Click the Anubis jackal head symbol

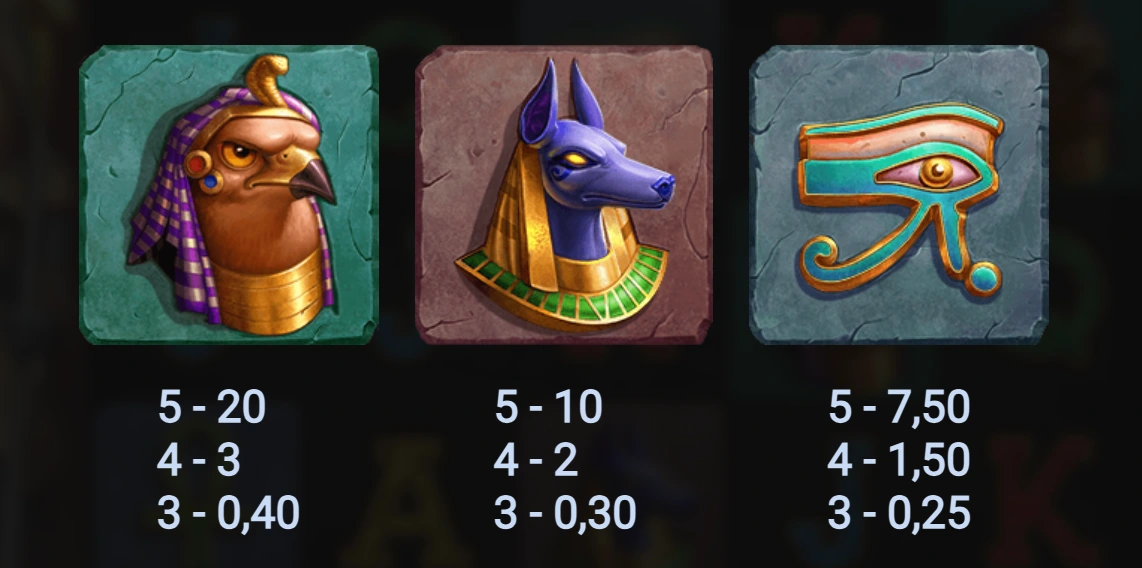pyautogui.click(x=564, y=194)
